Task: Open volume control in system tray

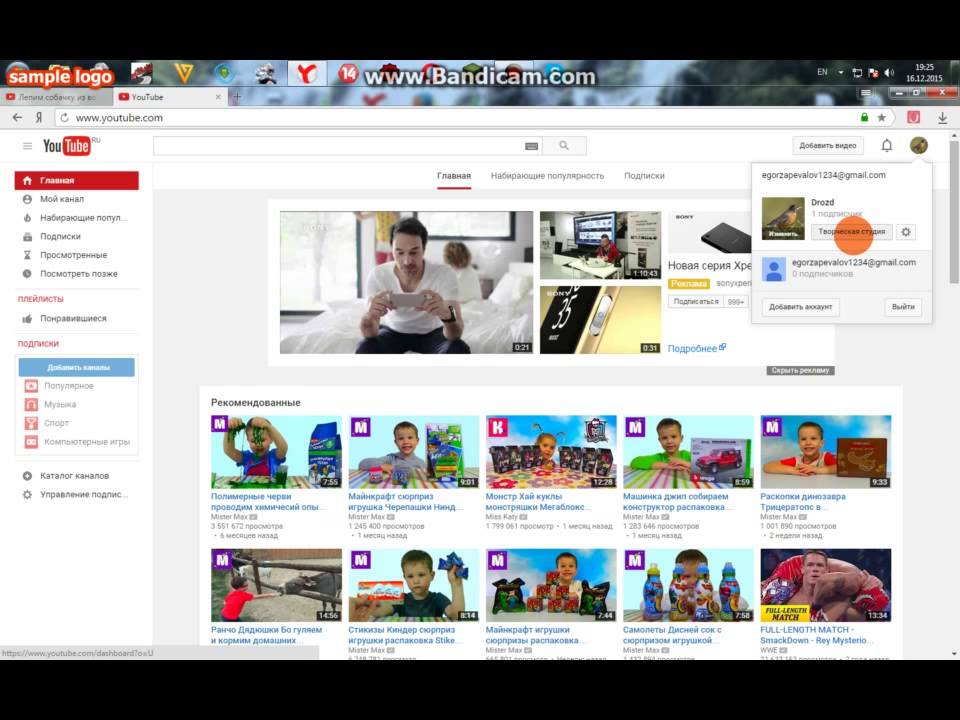Action: click(889, 73)
